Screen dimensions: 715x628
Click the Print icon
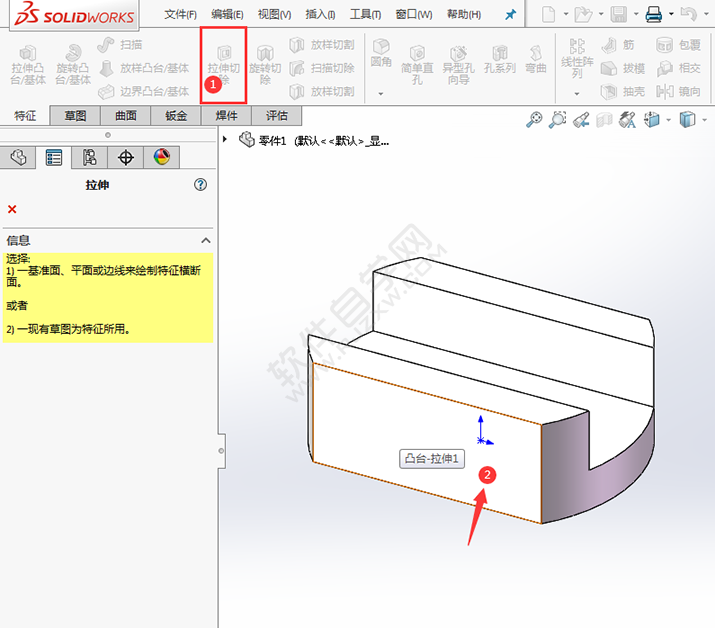[x=654, y=14]
